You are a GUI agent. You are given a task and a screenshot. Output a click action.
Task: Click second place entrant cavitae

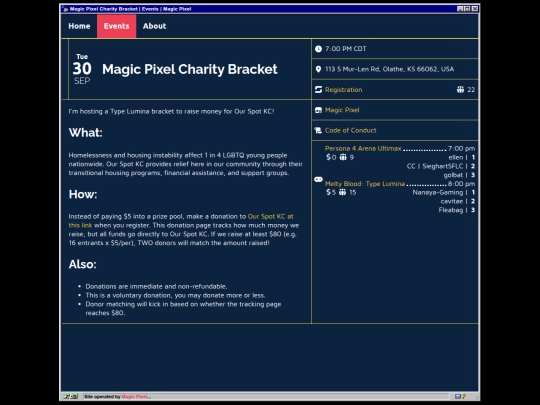point(451,201)
